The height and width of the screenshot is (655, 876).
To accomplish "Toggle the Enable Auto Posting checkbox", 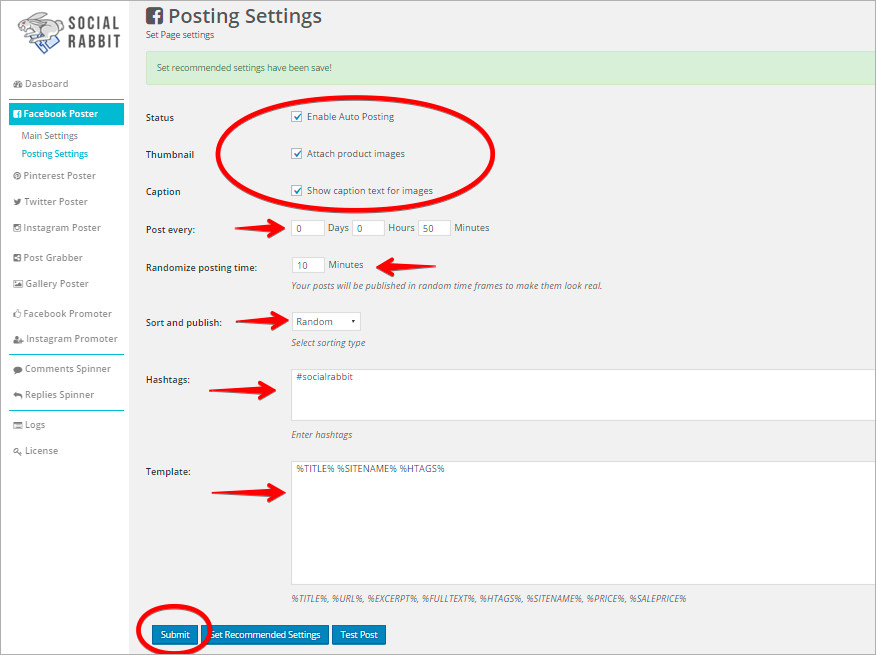I will tap(297, 117).
